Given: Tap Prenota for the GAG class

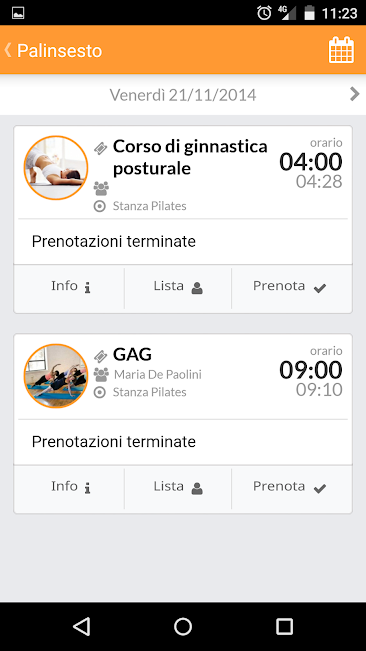Looking at the screenshot, I should pyautogui.click(x=291, y=487).
